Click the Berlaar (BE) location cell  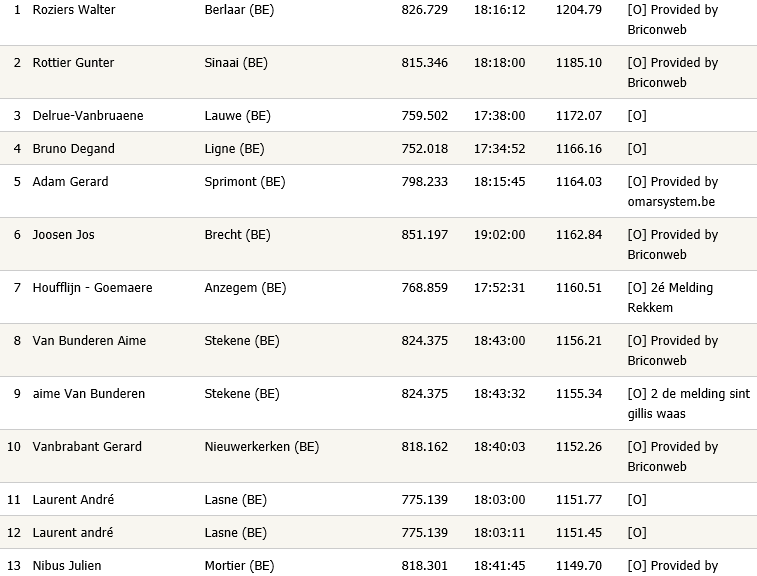coord(240,10)
